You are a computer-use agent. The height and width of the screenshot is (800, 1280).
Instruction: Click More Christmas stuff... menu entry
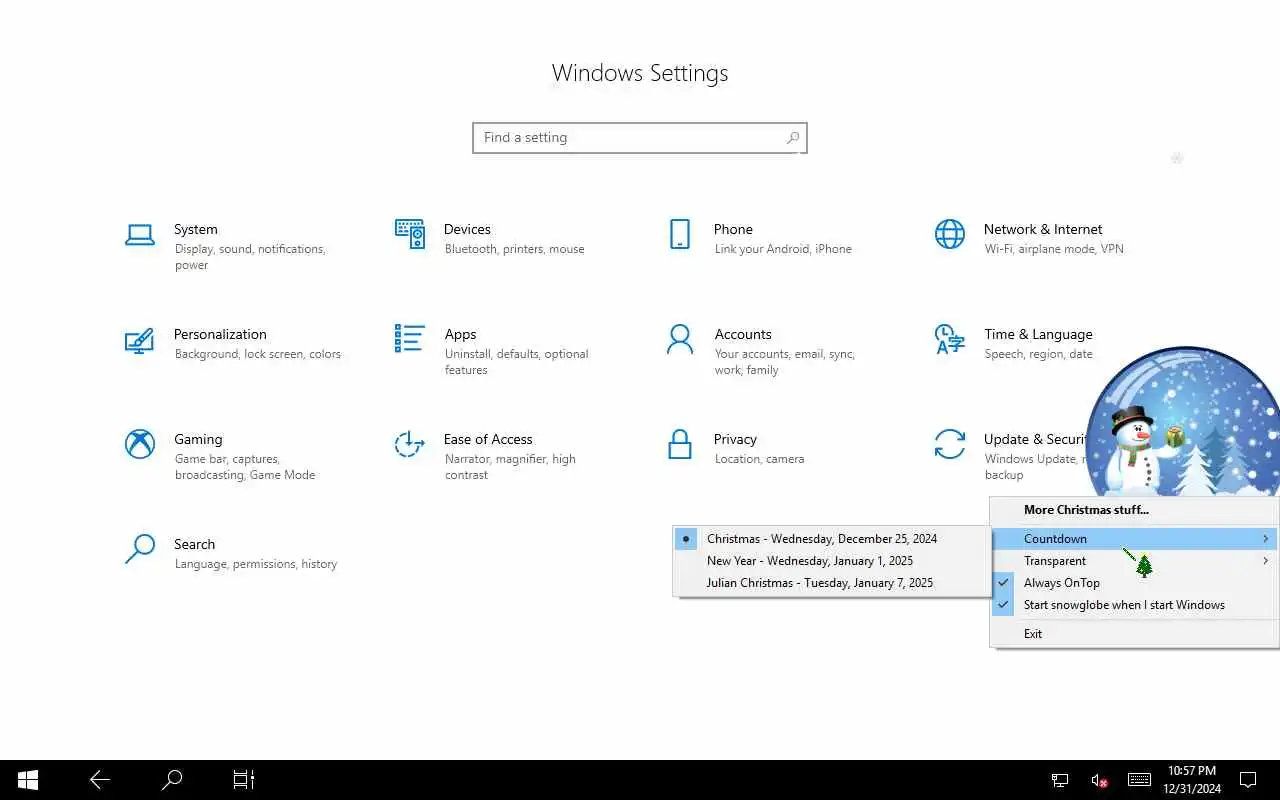(x=1134, y=510)
